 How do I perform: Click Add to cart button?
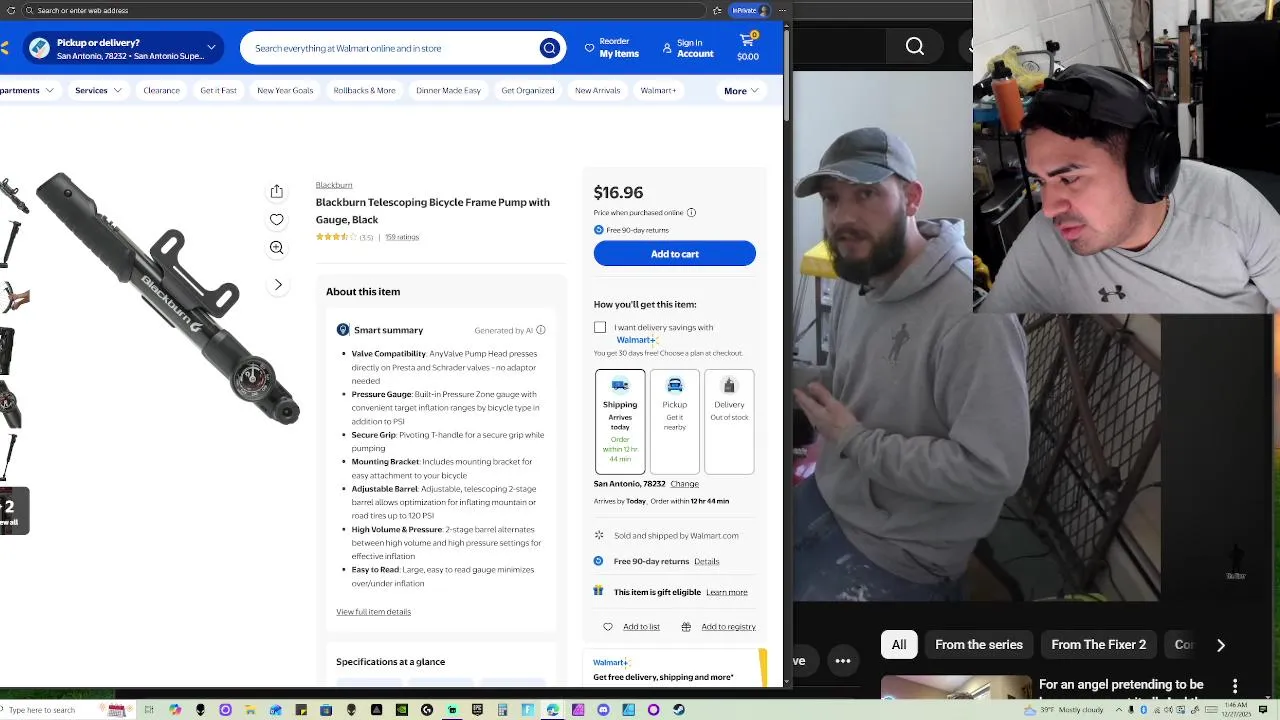(x=675, y=254)
